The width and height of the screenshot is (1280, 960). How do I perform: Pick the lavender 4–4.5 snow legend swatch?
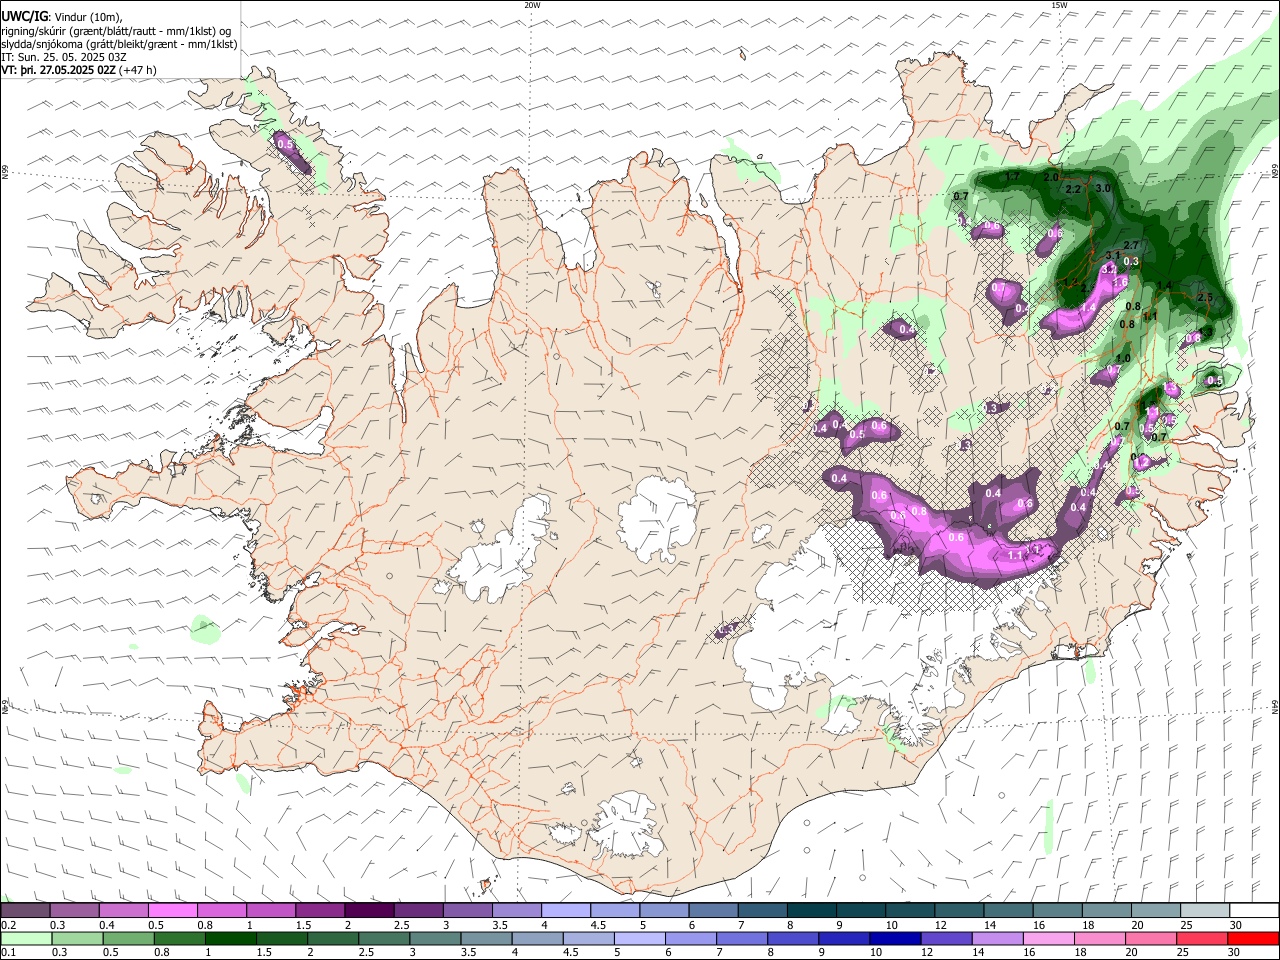[x=566, y=910]
